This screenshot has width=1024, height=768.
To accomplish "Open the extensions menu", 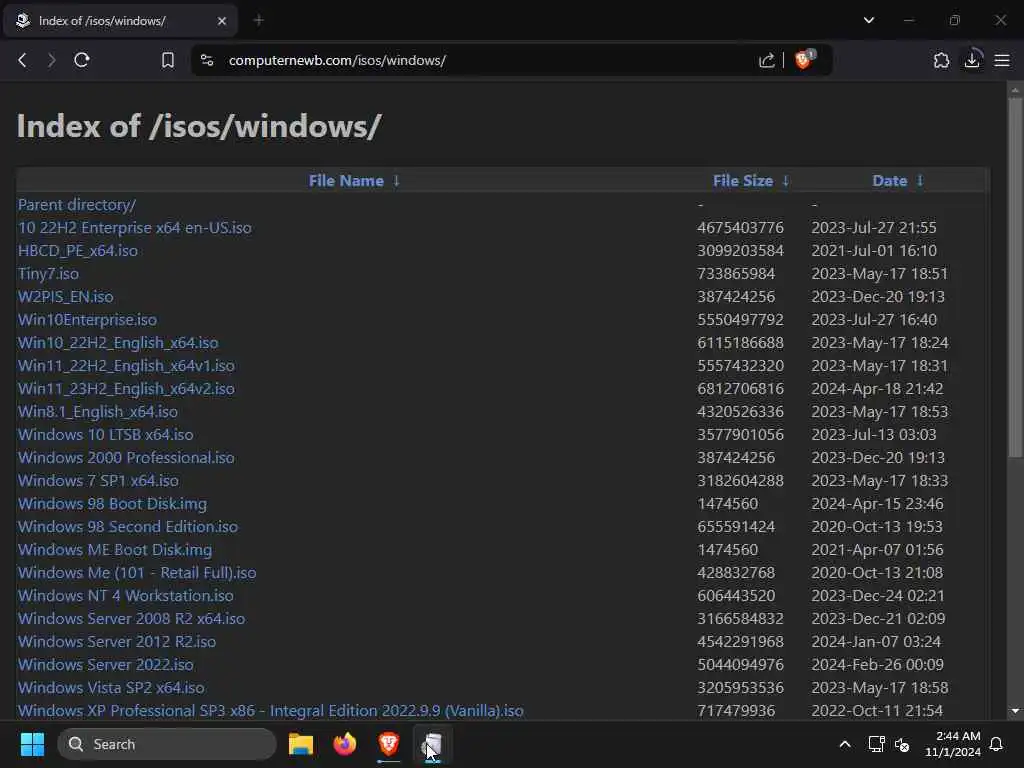I will (x=941, y=60).
